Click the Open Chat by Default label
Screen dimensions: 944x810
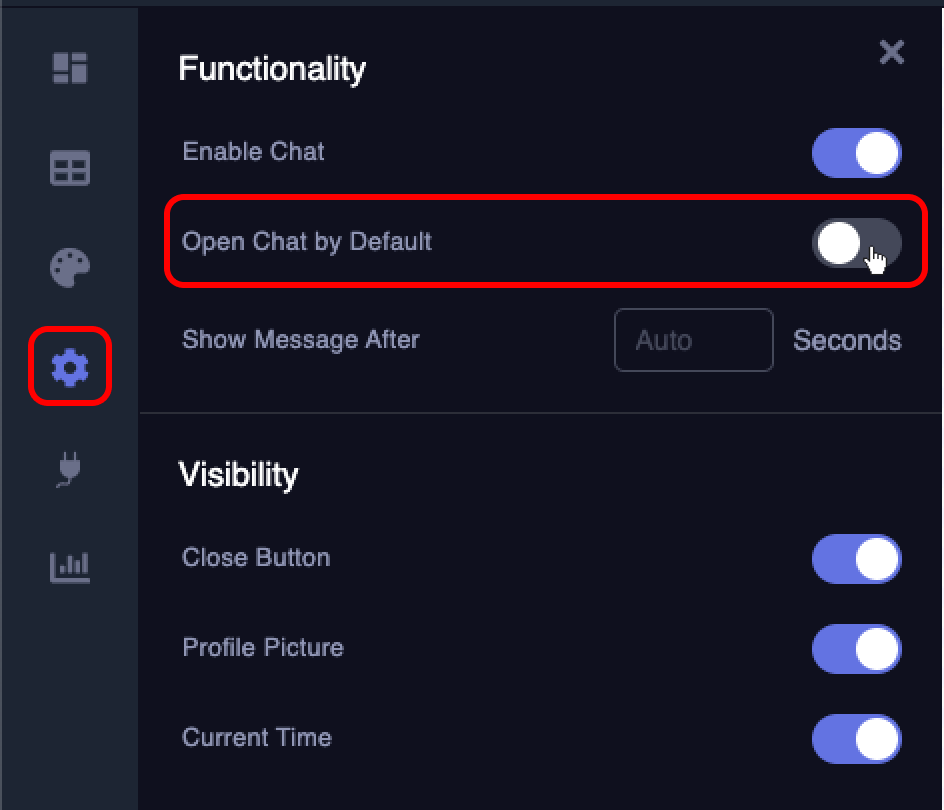click(x=307, y=242)
